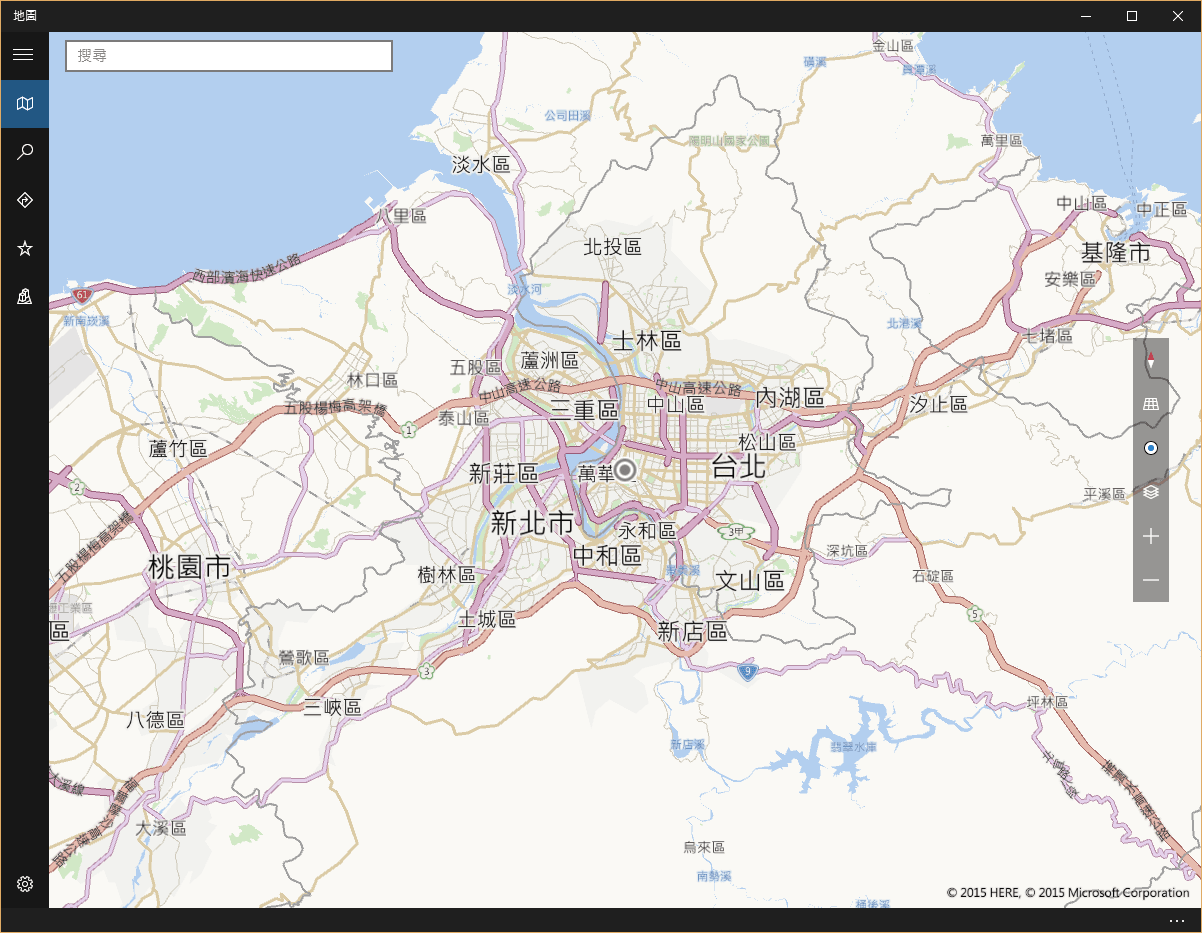
Task: Click the 平溪區 district label
Action: [1105, 494]
